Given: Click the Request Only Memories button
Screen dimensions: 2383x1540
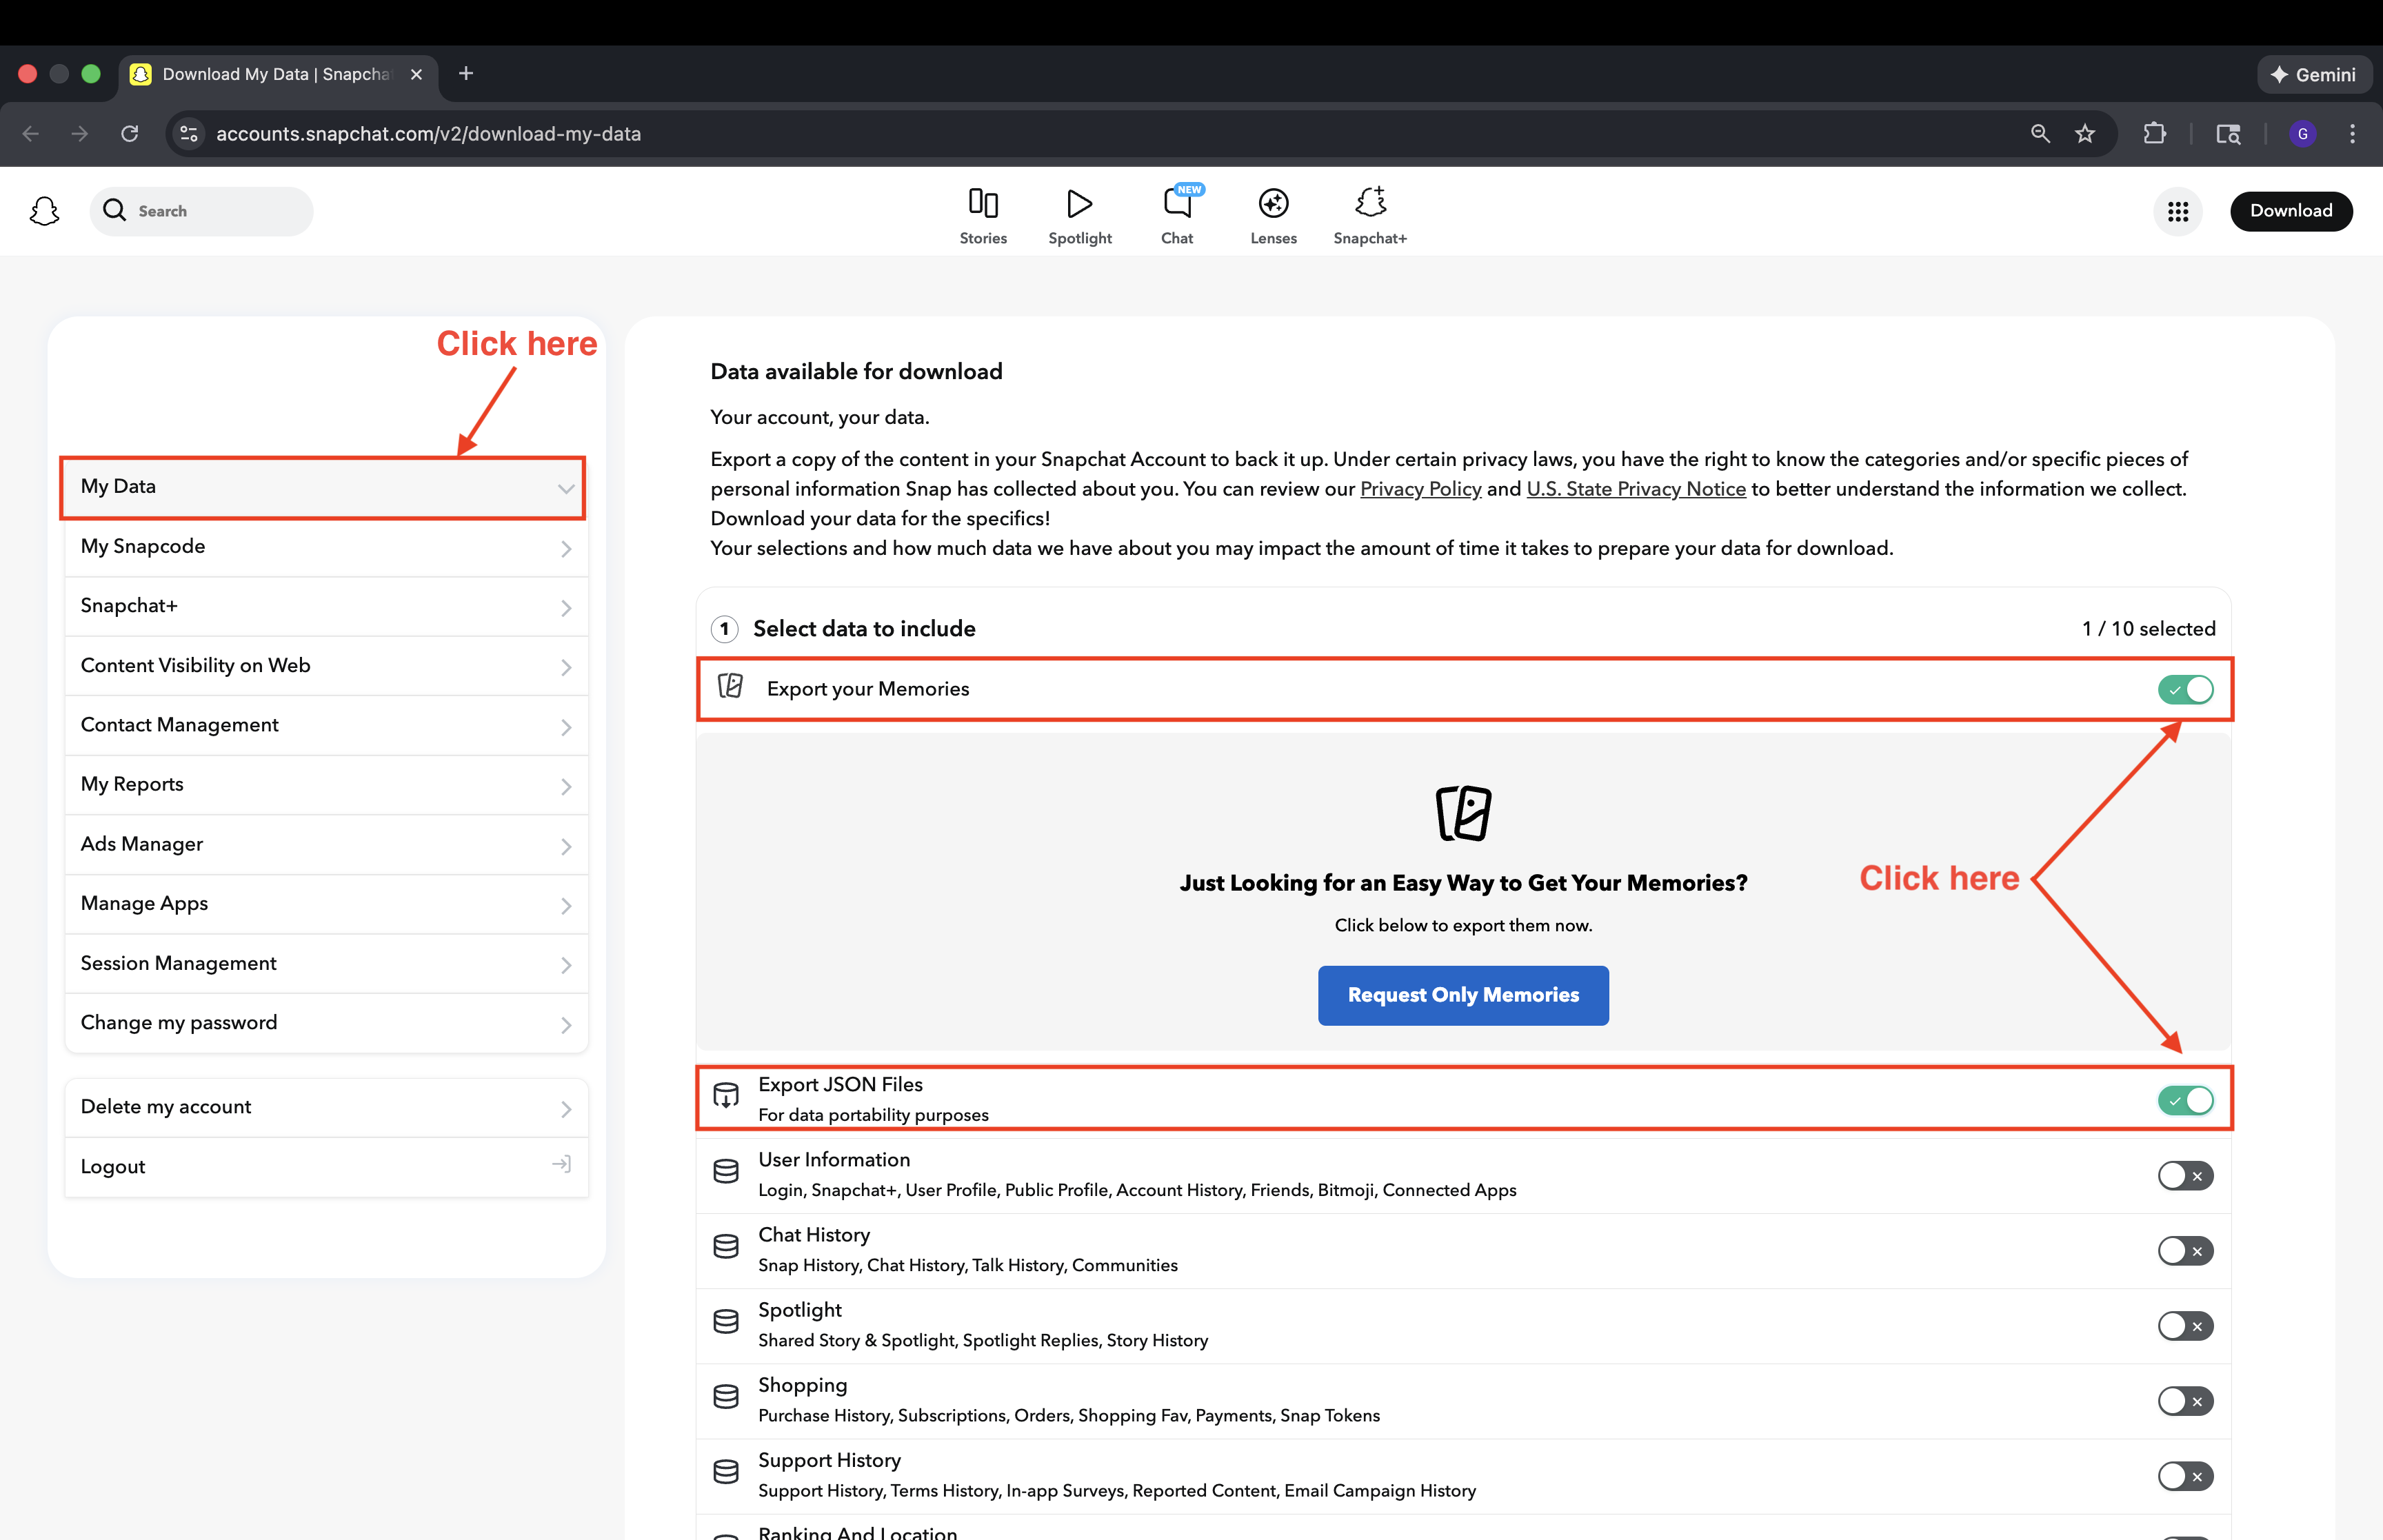Looking at the screenshot, I should point(1462,995).
